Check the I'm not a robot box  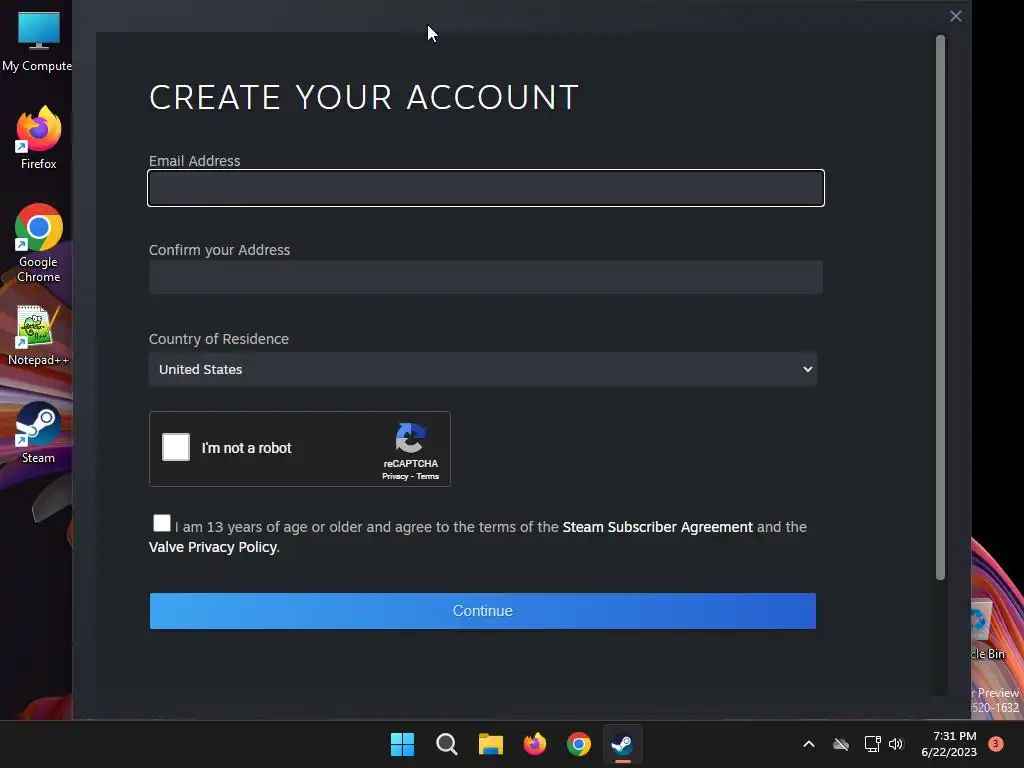pos(176,447)
